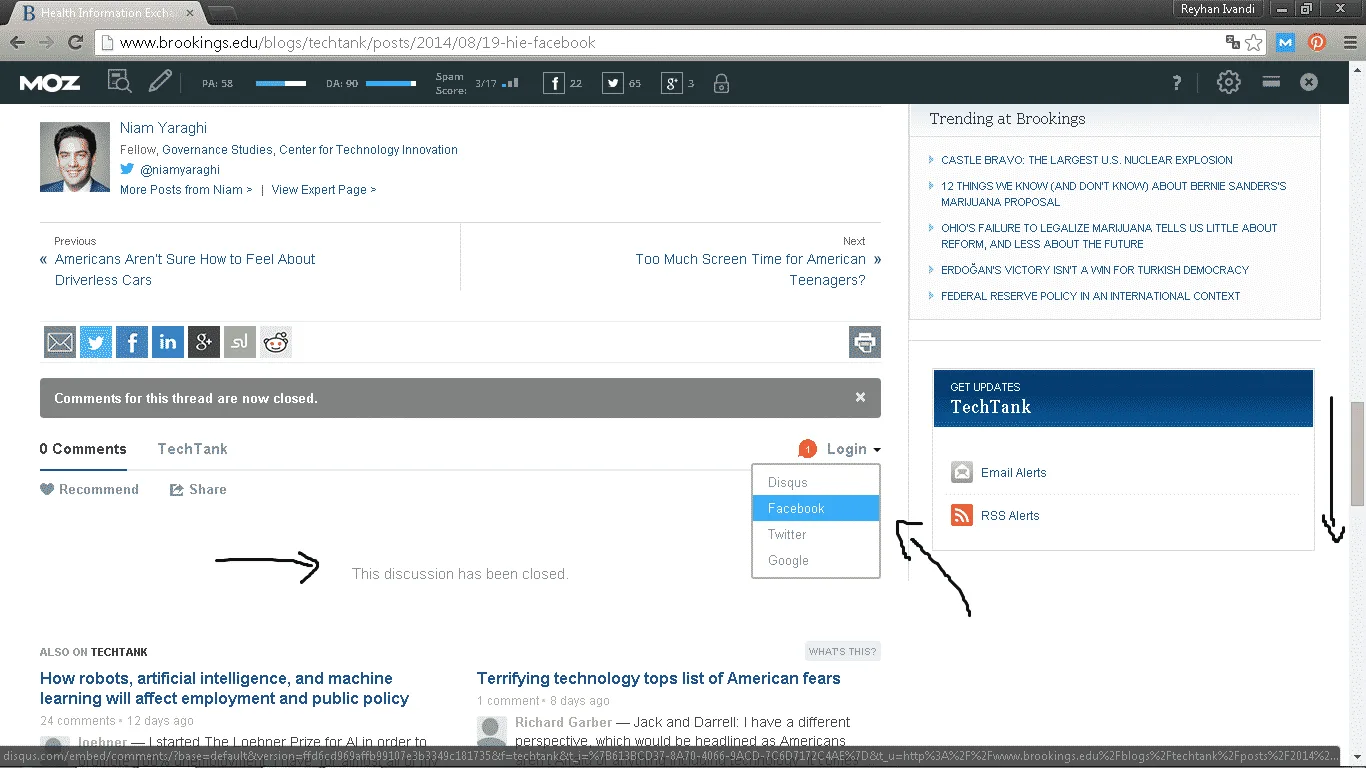1366x768 pixels.
Task: Open MozBar settings gear
Action: click(x=1228, y=82)
